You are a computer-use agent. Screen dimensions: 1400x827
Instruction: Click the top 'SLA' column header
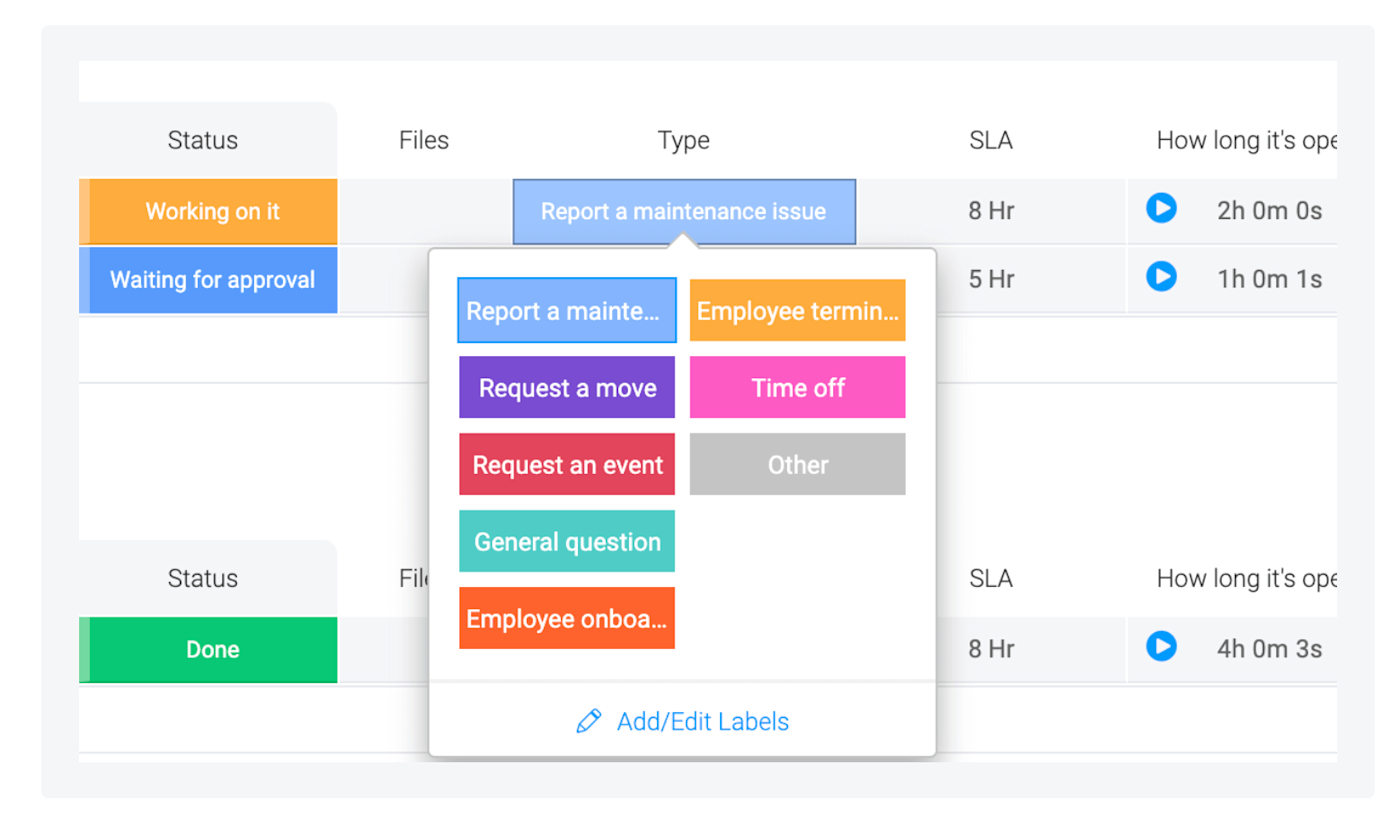[x=991, y=141]
